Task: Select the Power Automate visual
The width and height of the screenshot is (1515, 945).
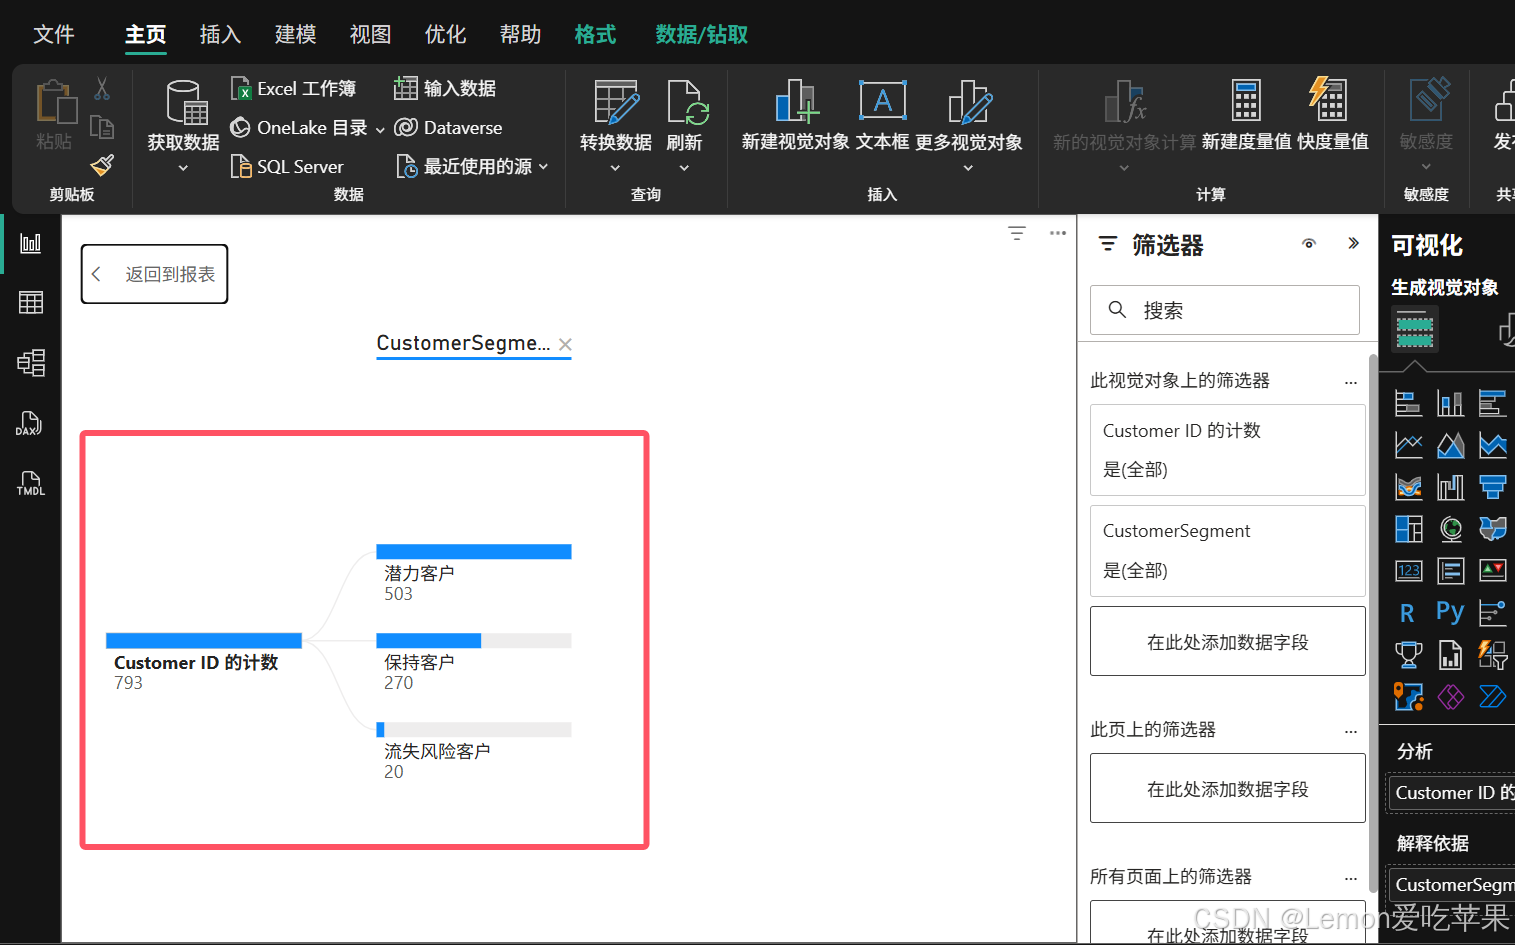Action: click(x=1492, y=696)
